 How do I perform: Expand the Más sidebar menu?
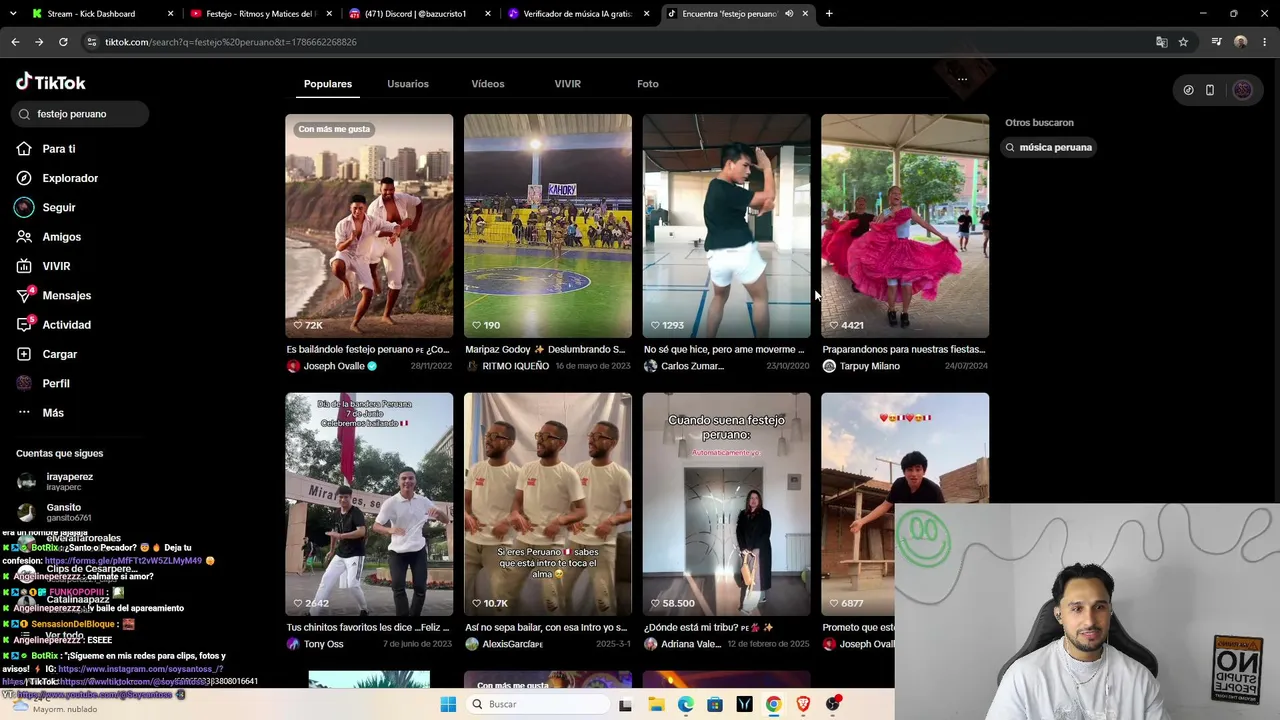52,413
